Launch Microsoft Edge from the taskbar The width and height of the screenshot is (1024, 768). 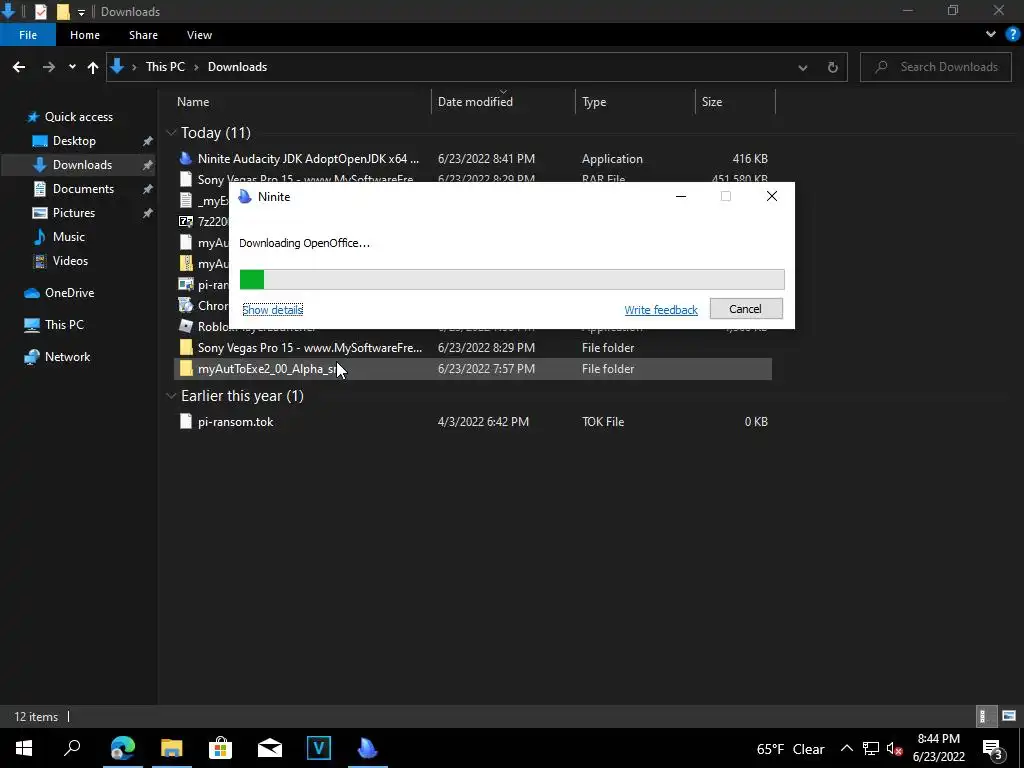click(122, 748)
